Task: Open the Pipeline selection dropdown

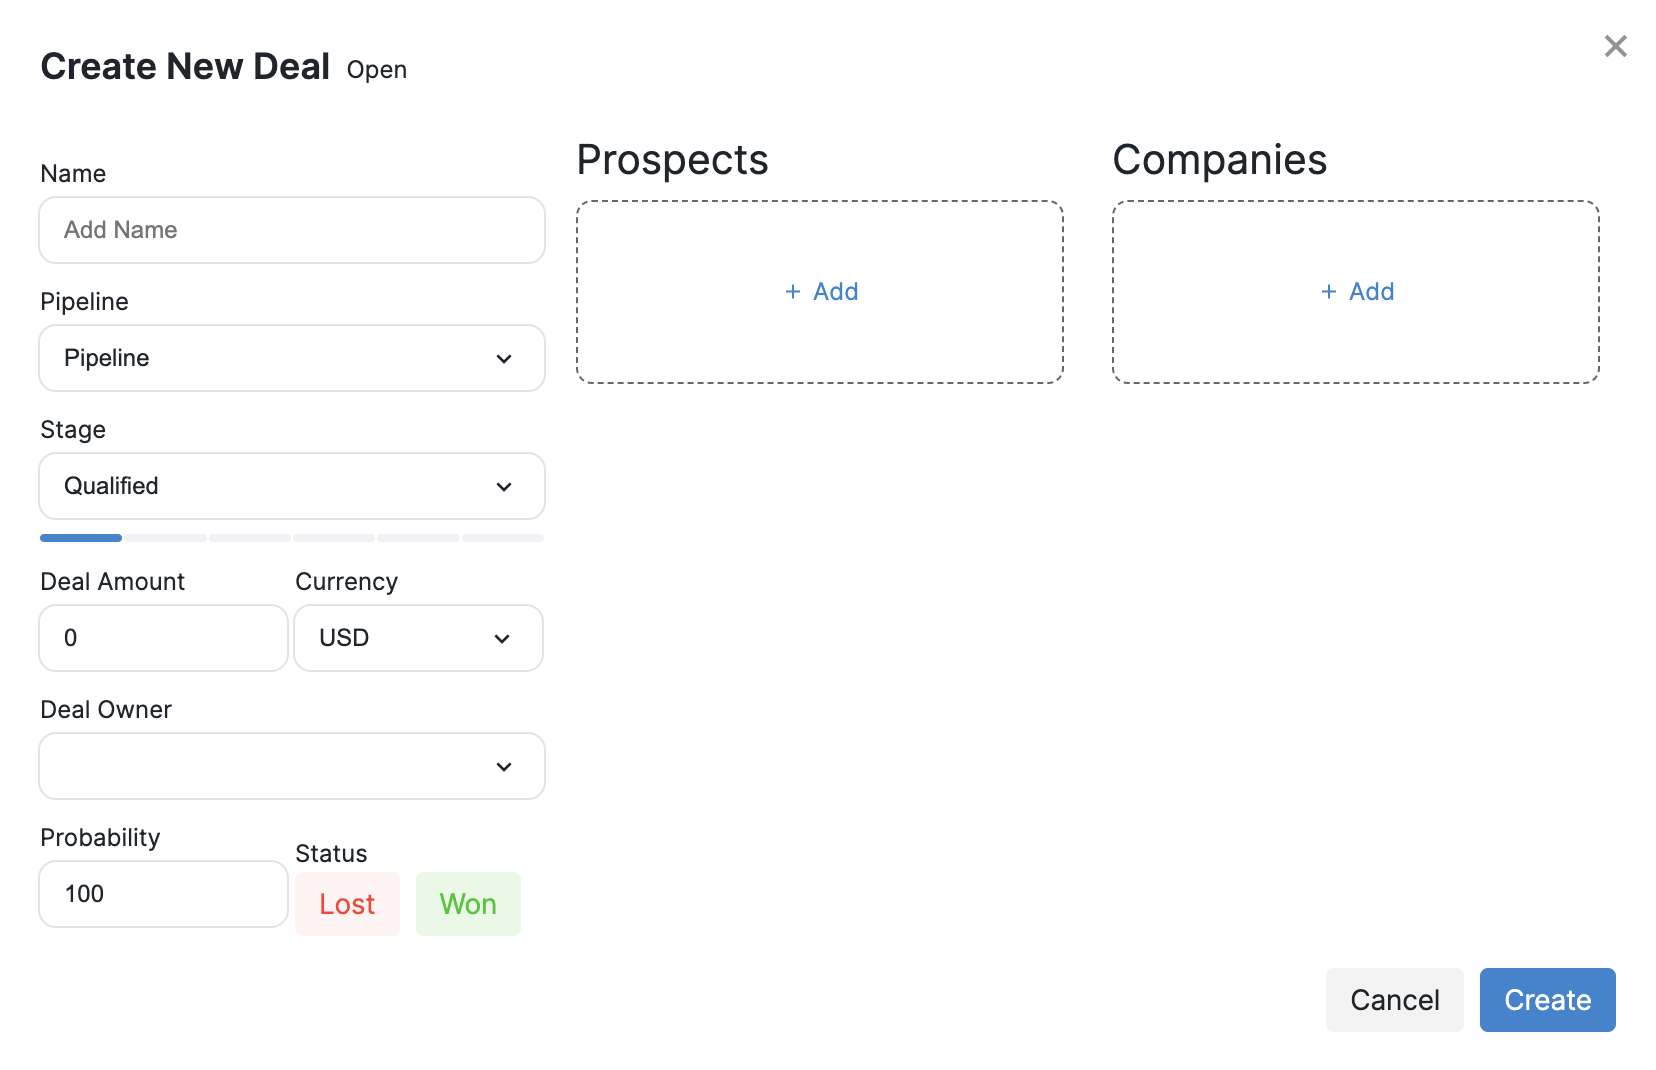Action: click(x=292, y=358)
